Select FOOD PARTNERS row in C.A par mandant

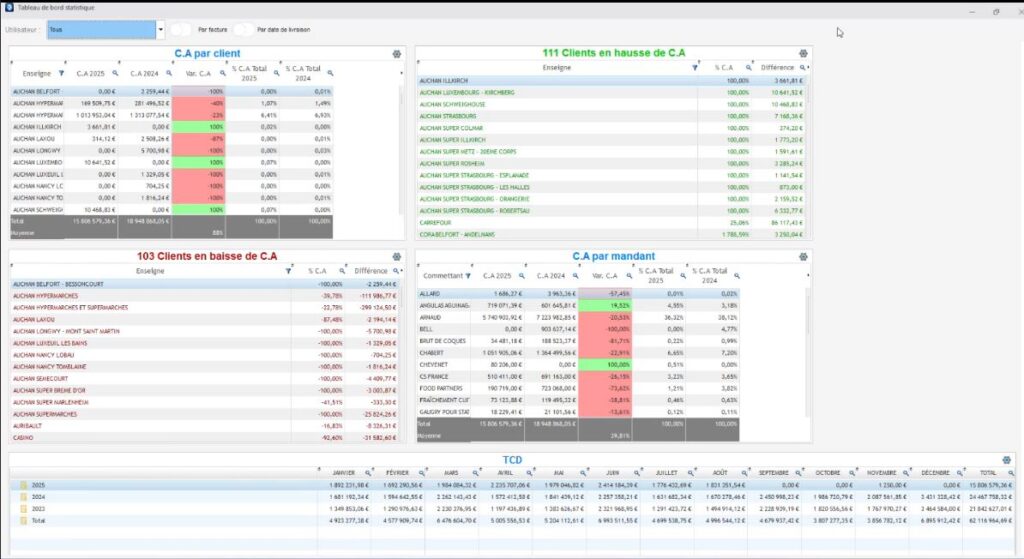tap(578, 388)
